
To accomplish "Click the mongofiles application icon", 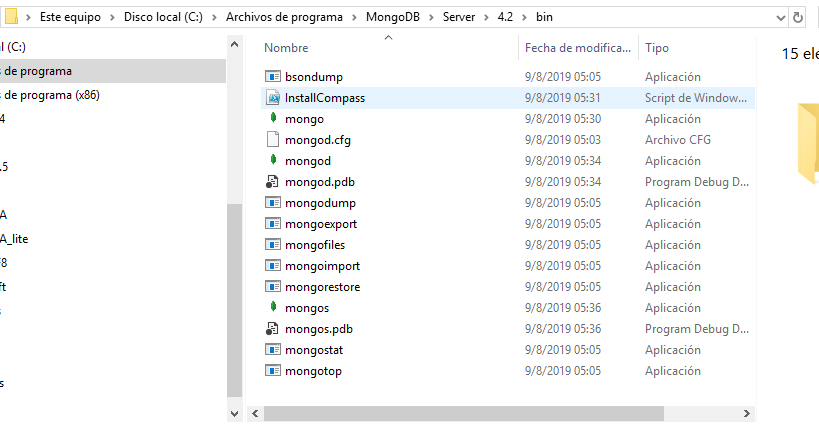I will click(x=273, y=244).
